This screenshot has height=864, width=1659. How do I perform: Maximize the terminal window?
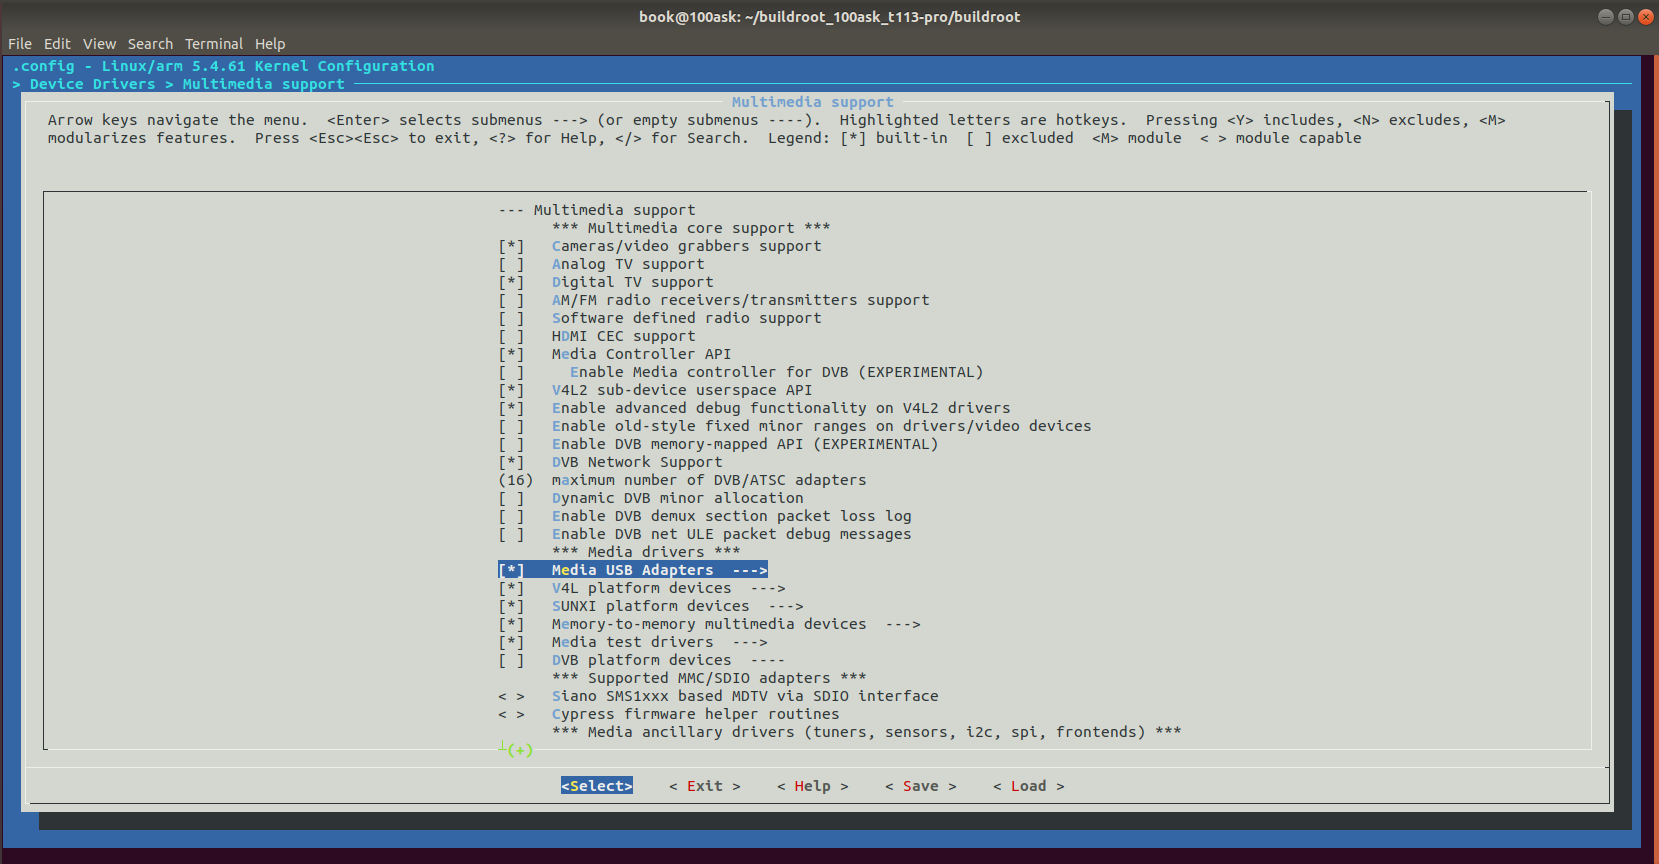pos(1625,16)
